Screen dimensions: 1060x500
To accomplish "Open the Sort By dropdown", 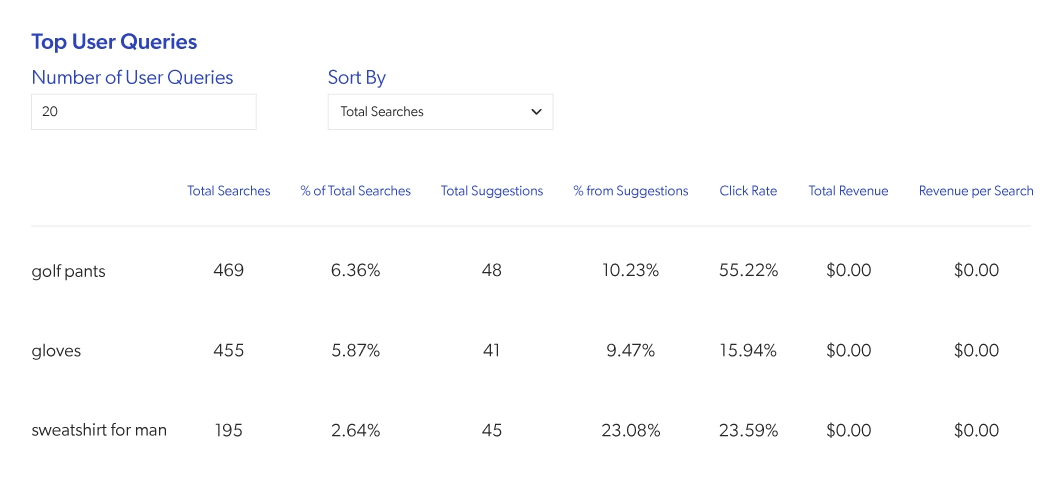I will point(440,112).
